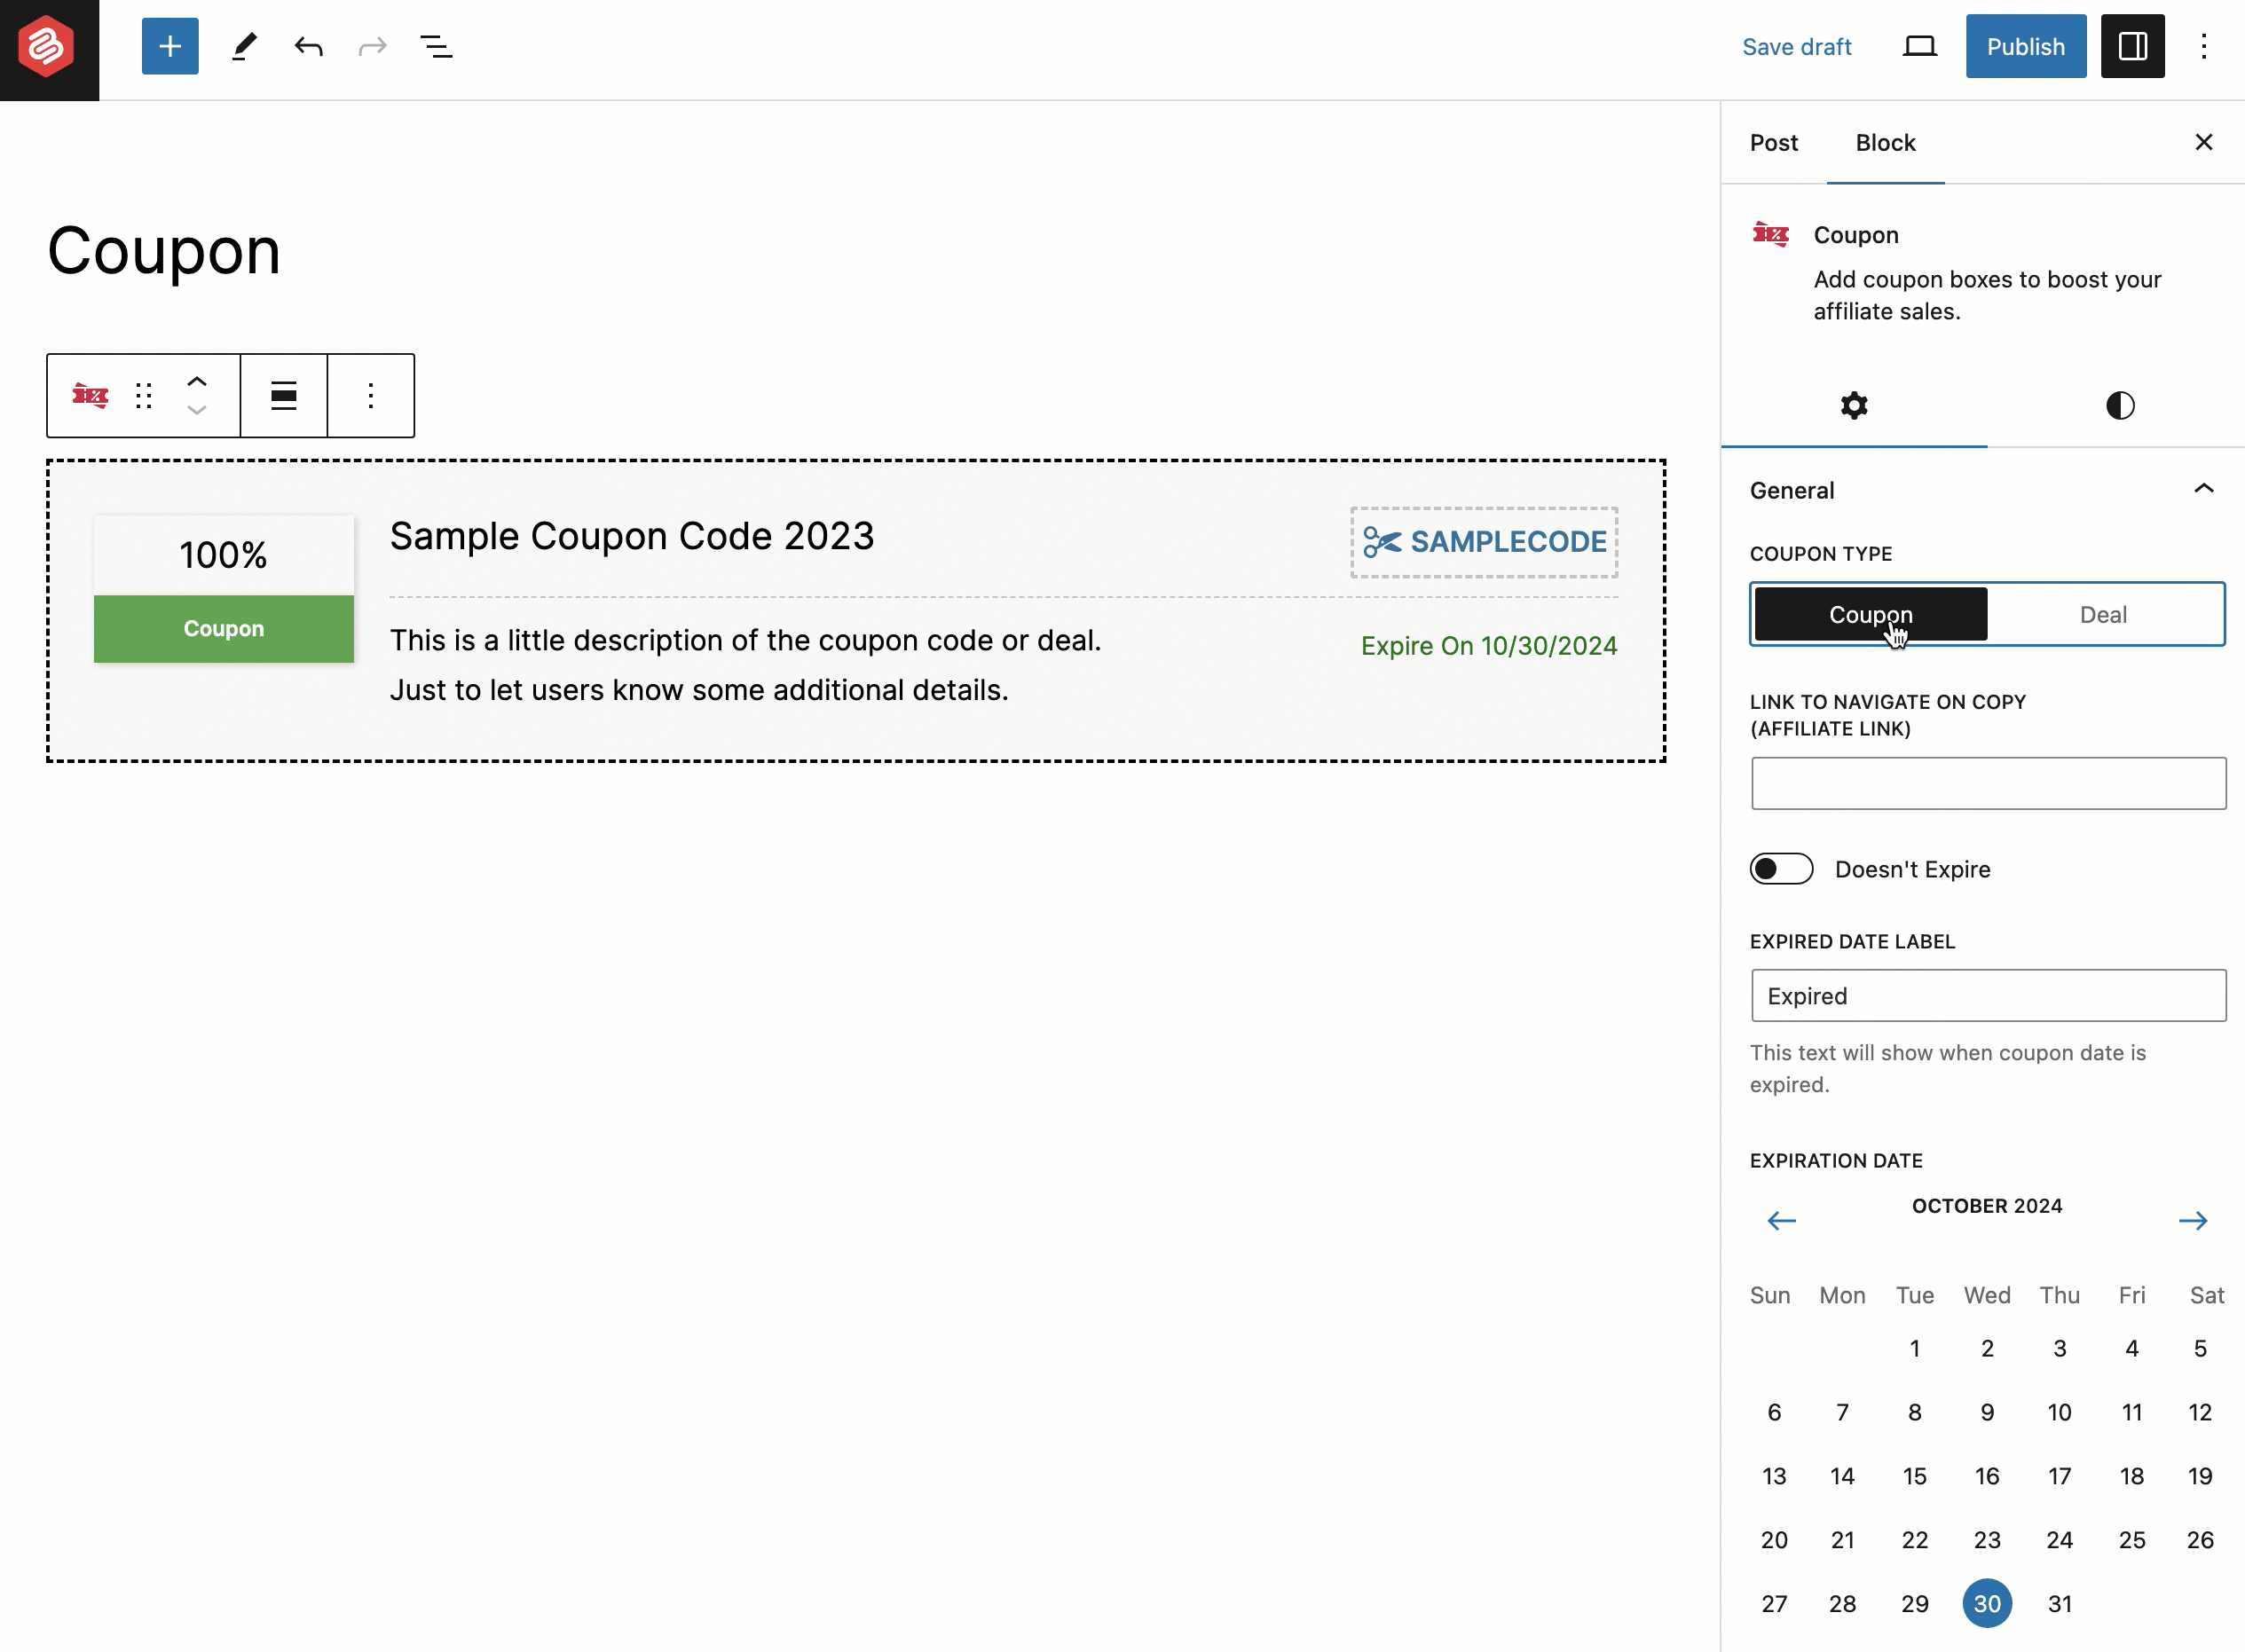The image size is (2245, 1652).
Task: Open the block Styles panel
Action: point(2119,406)
